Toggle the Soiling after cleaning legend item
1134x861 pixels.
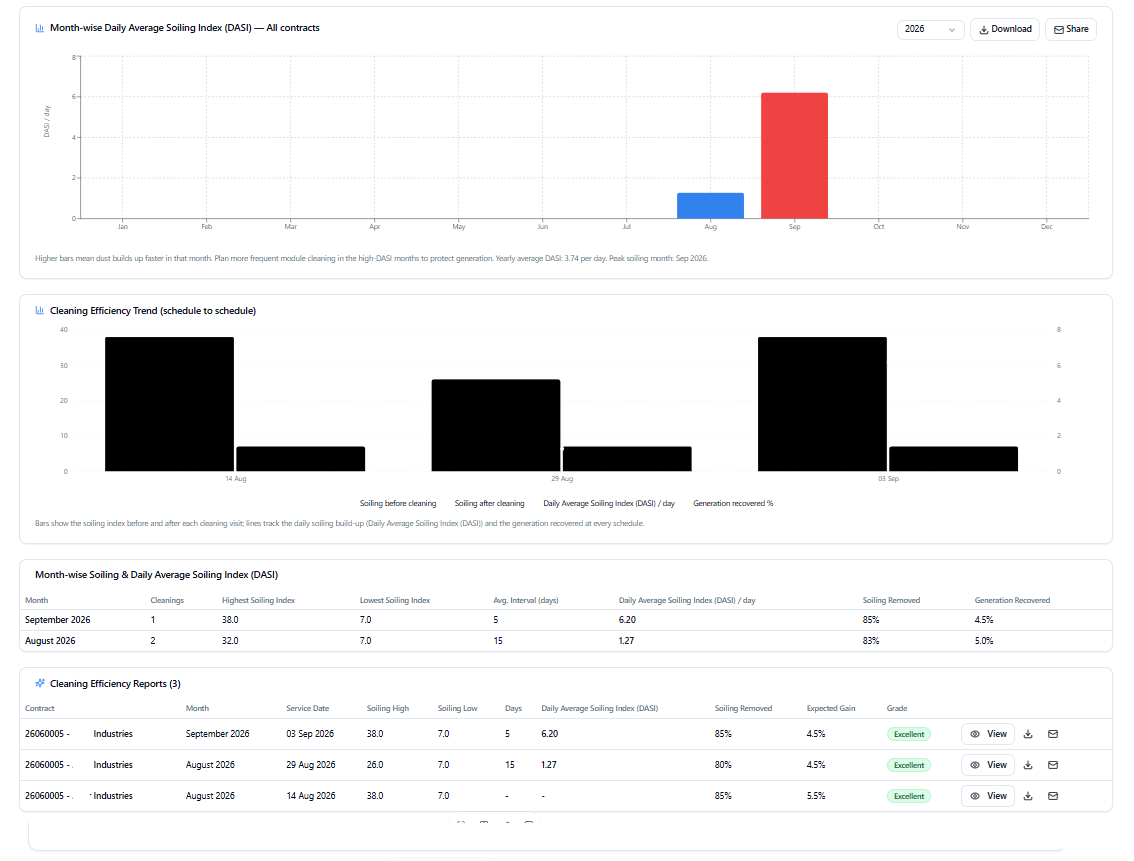(x=489, y=503)
